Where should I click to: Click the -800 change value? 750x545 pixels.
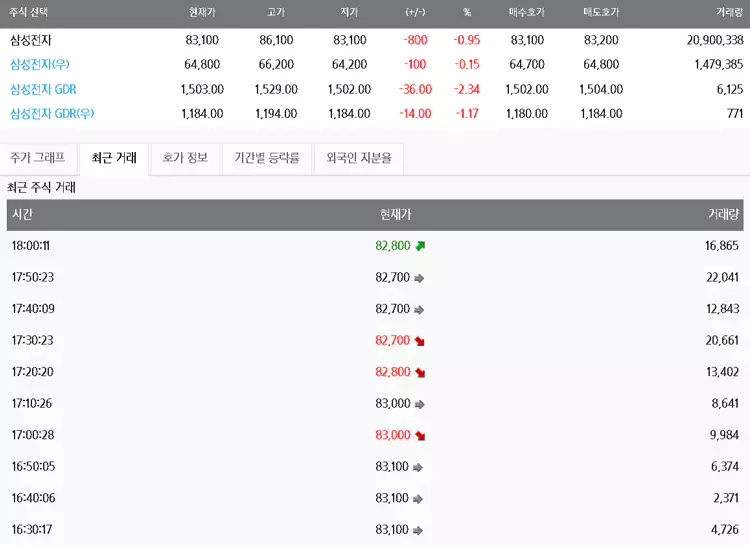[x=415, y=40]
